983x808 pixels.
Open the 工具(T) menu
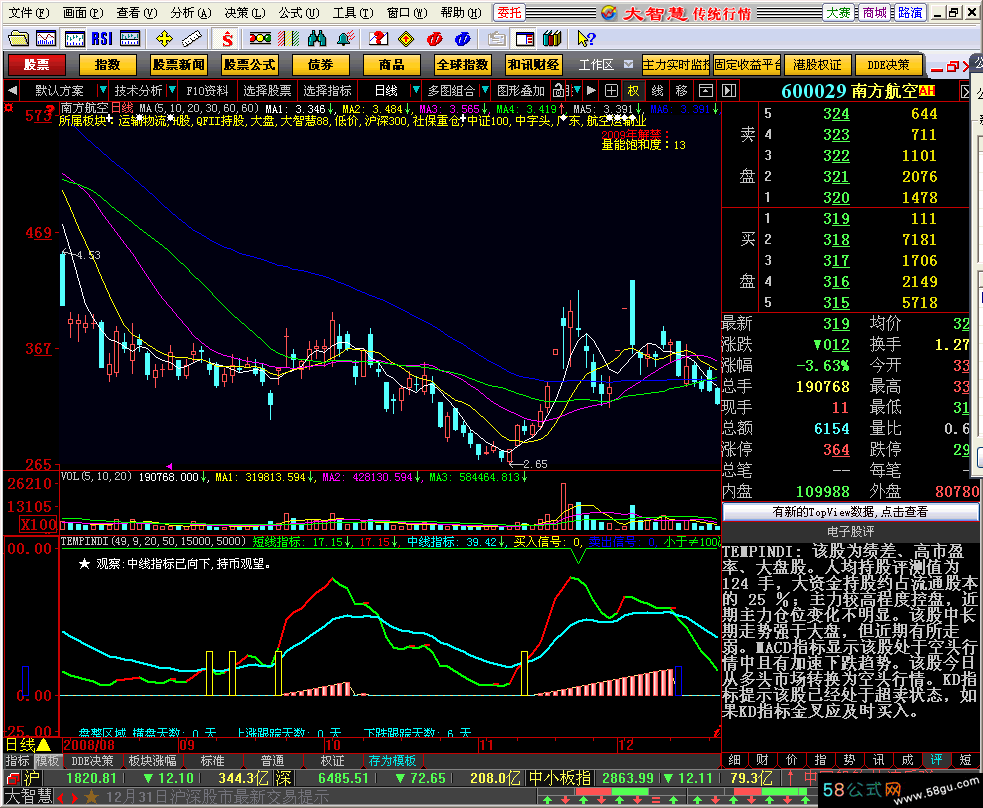point(353,13)
